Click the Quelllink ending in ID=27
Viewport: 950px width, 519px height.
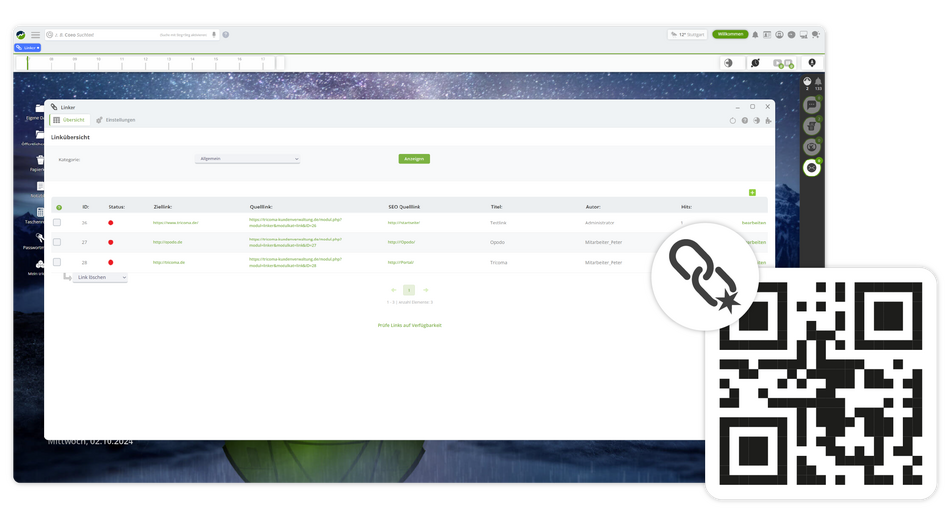coord(295,242)
